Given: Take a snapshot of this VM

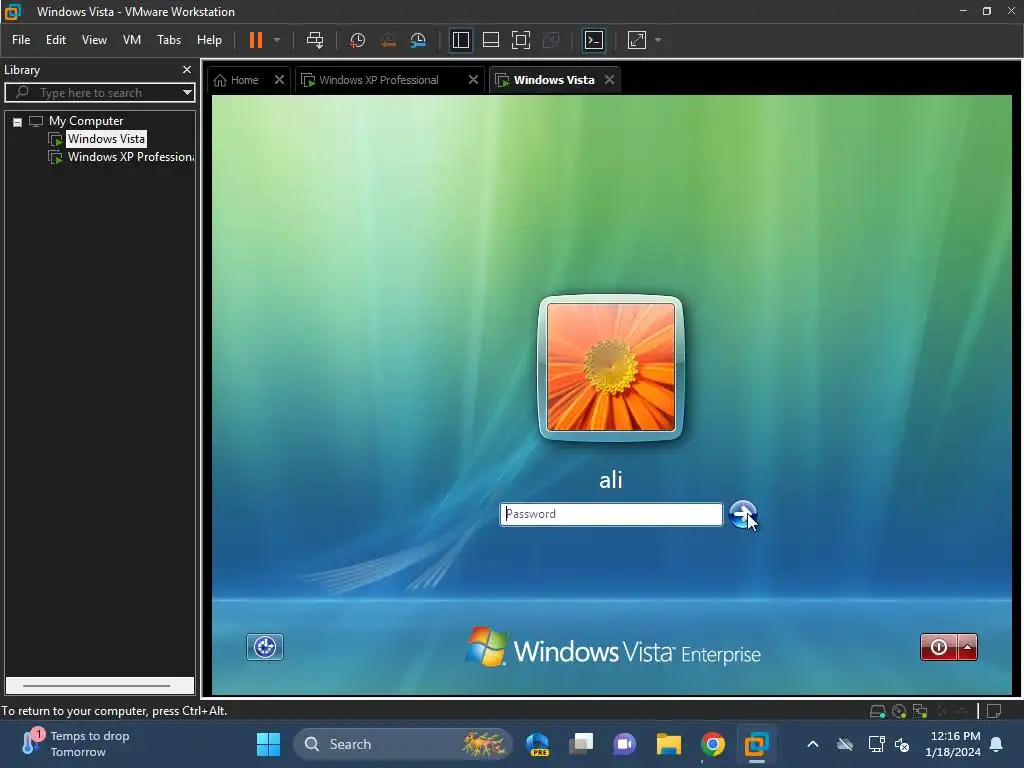Looking at the screenshot, I should tap(357, 40).
